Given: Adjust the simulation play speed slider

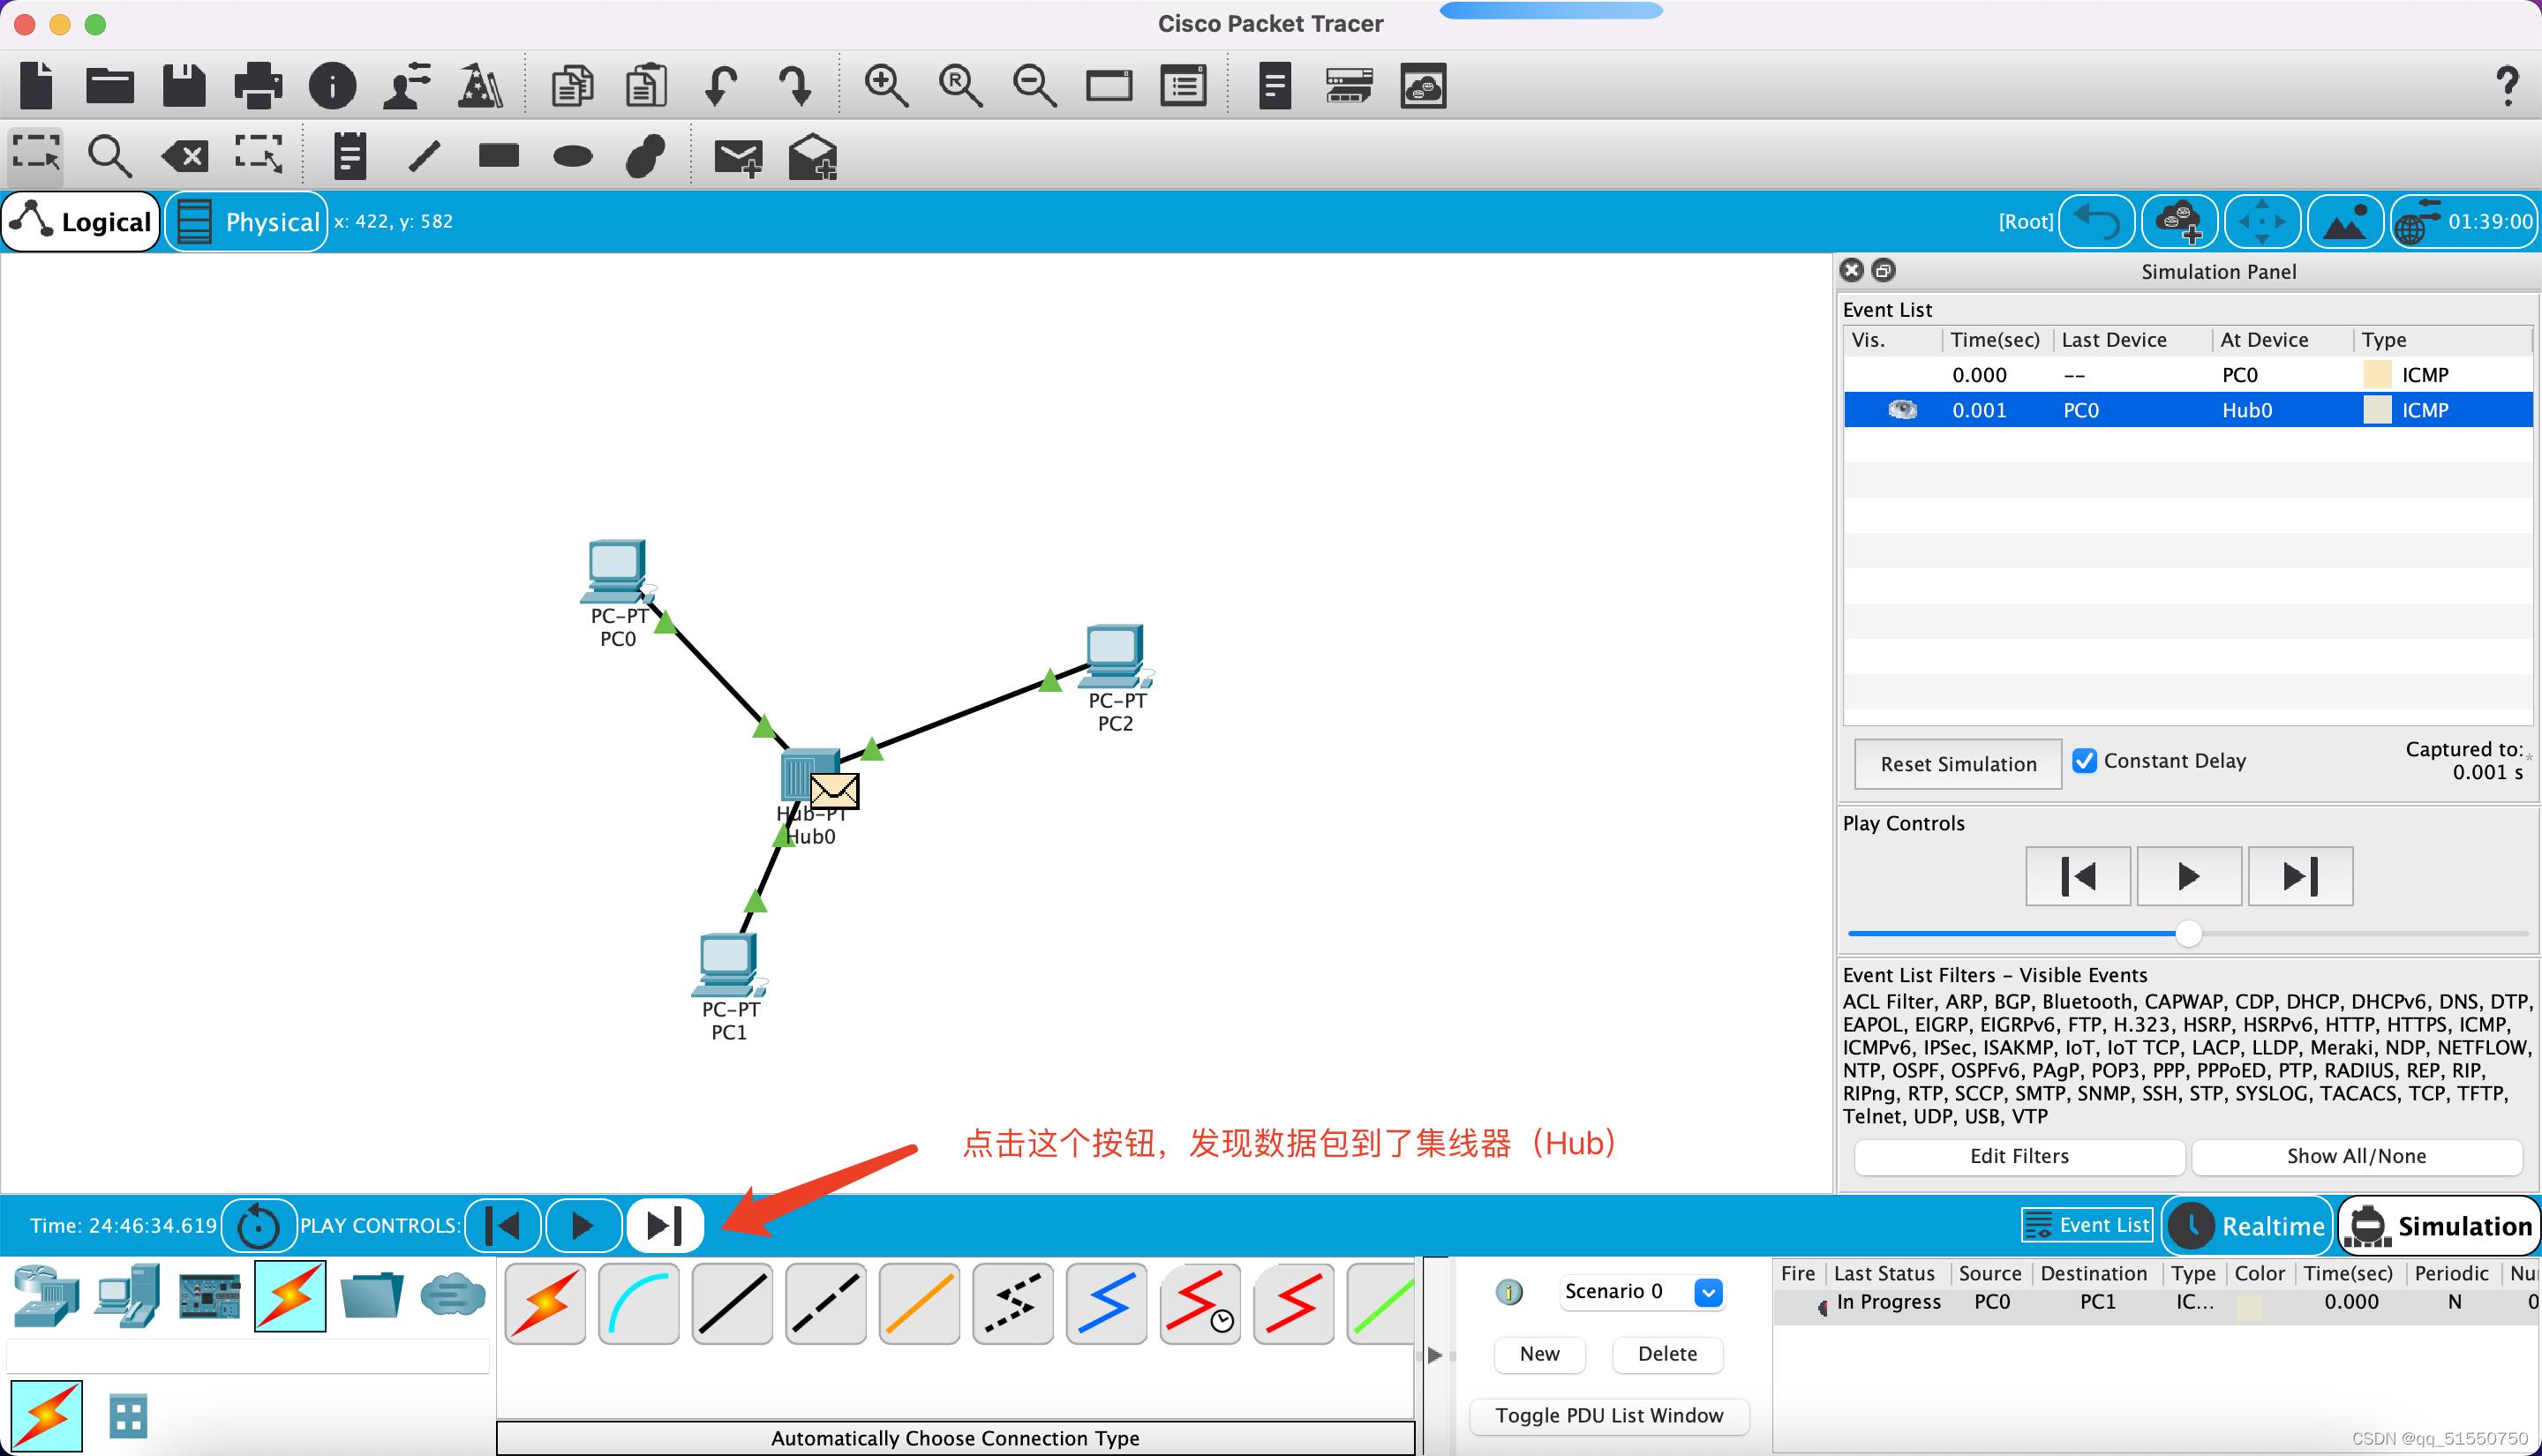Looking at the screenshot, I should (2188, 934).
